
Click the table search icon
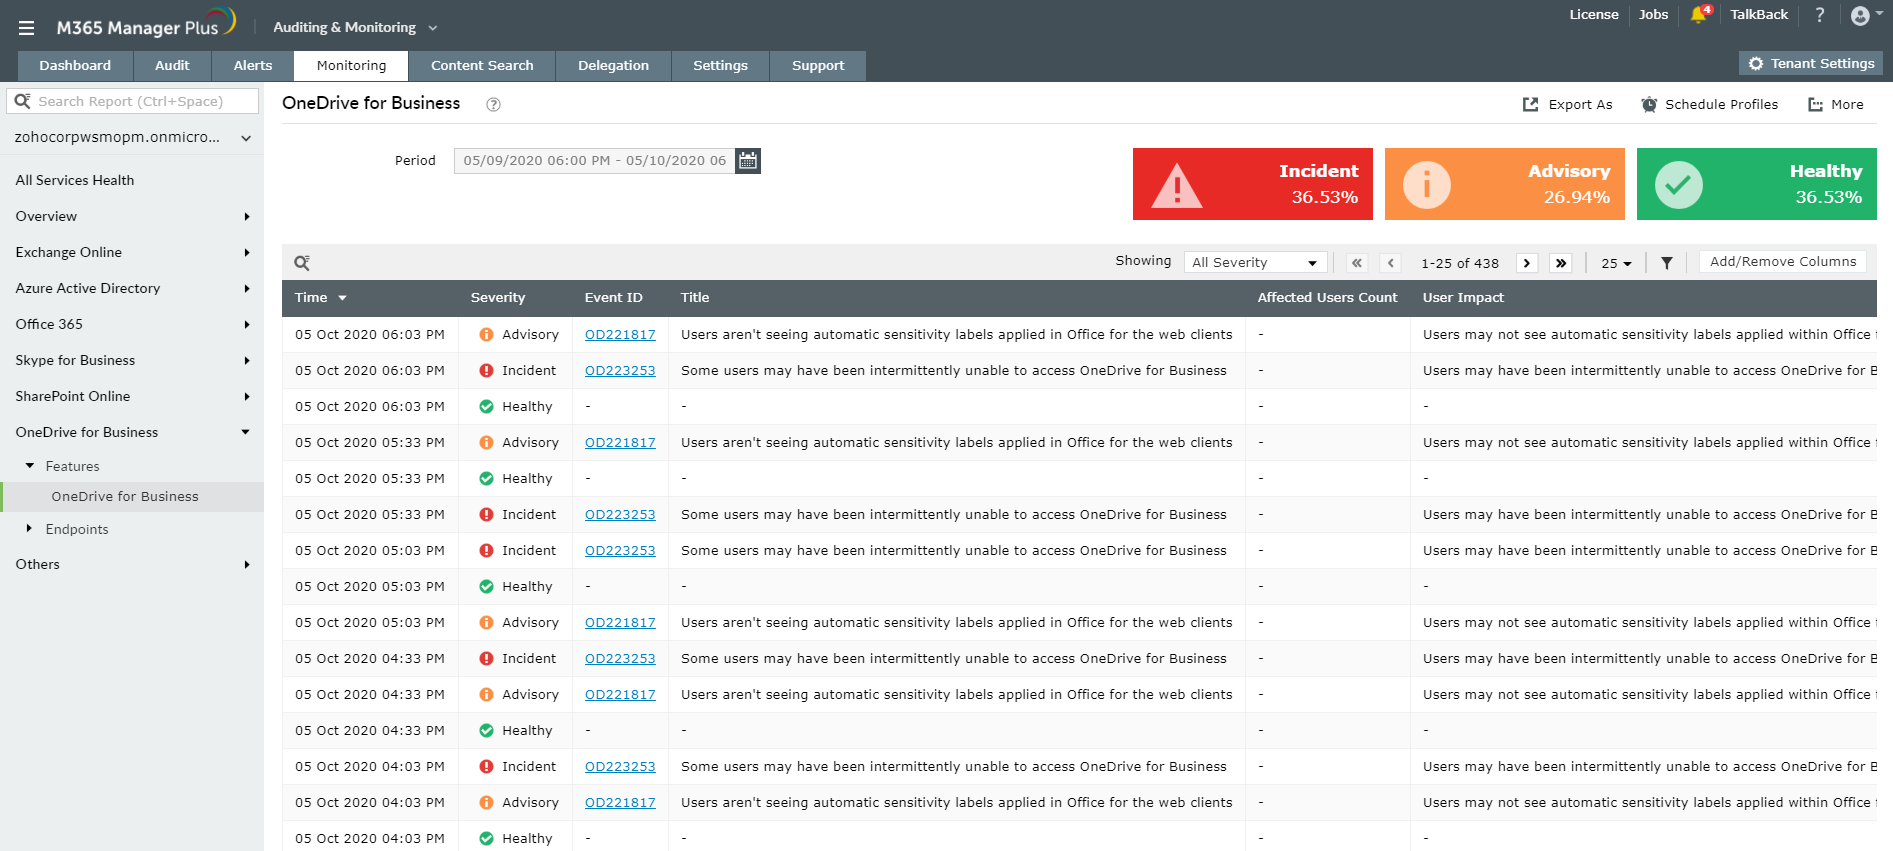click(302, 263)
